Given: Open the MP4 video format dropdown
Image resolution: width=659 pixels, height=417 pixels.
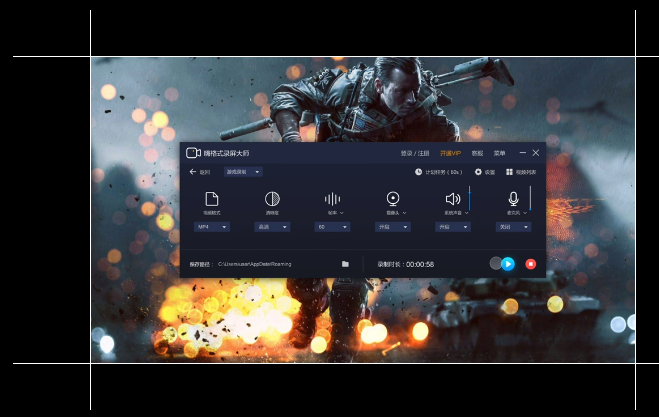Looking at the screenshot, I should click(x=212, y=227).
